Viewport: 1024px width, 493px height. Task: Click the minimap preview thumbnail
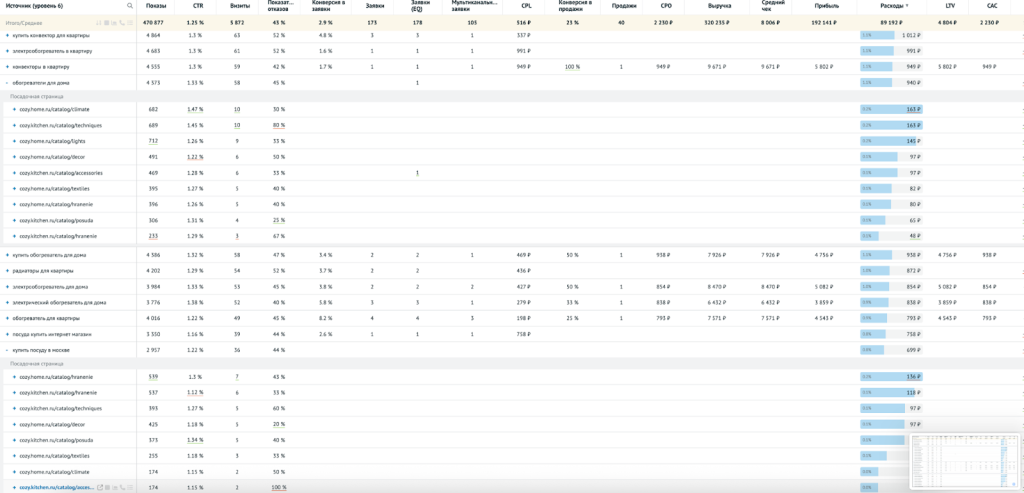pyautogui.click(x=964, y=461)
